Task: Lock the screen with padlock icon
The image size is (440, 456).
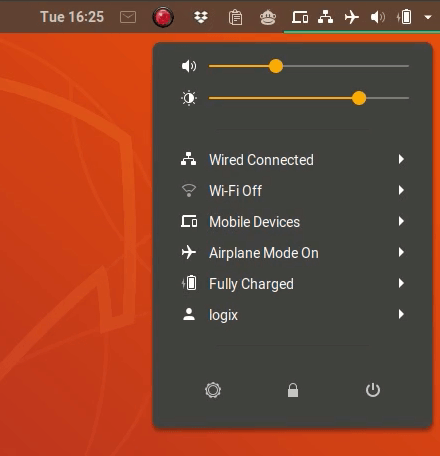Action: click(x=293, y=390)
